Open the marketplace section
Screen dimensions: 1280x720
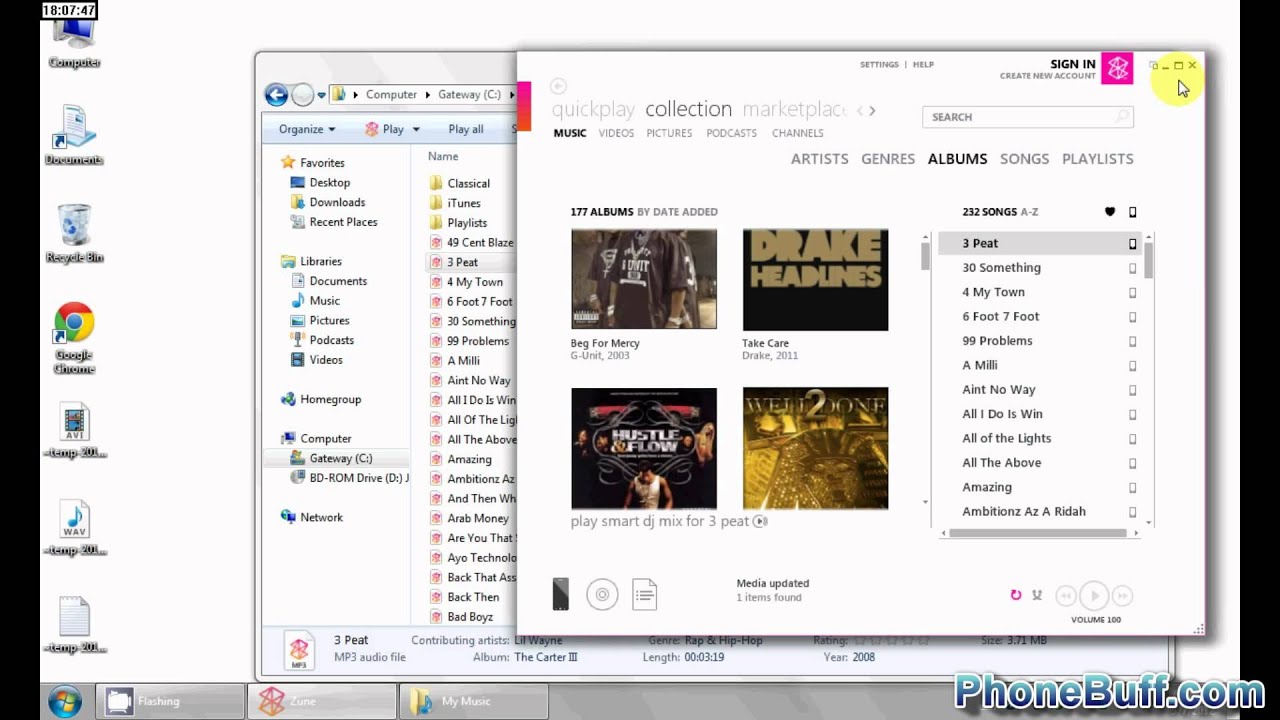click(795, 109)
